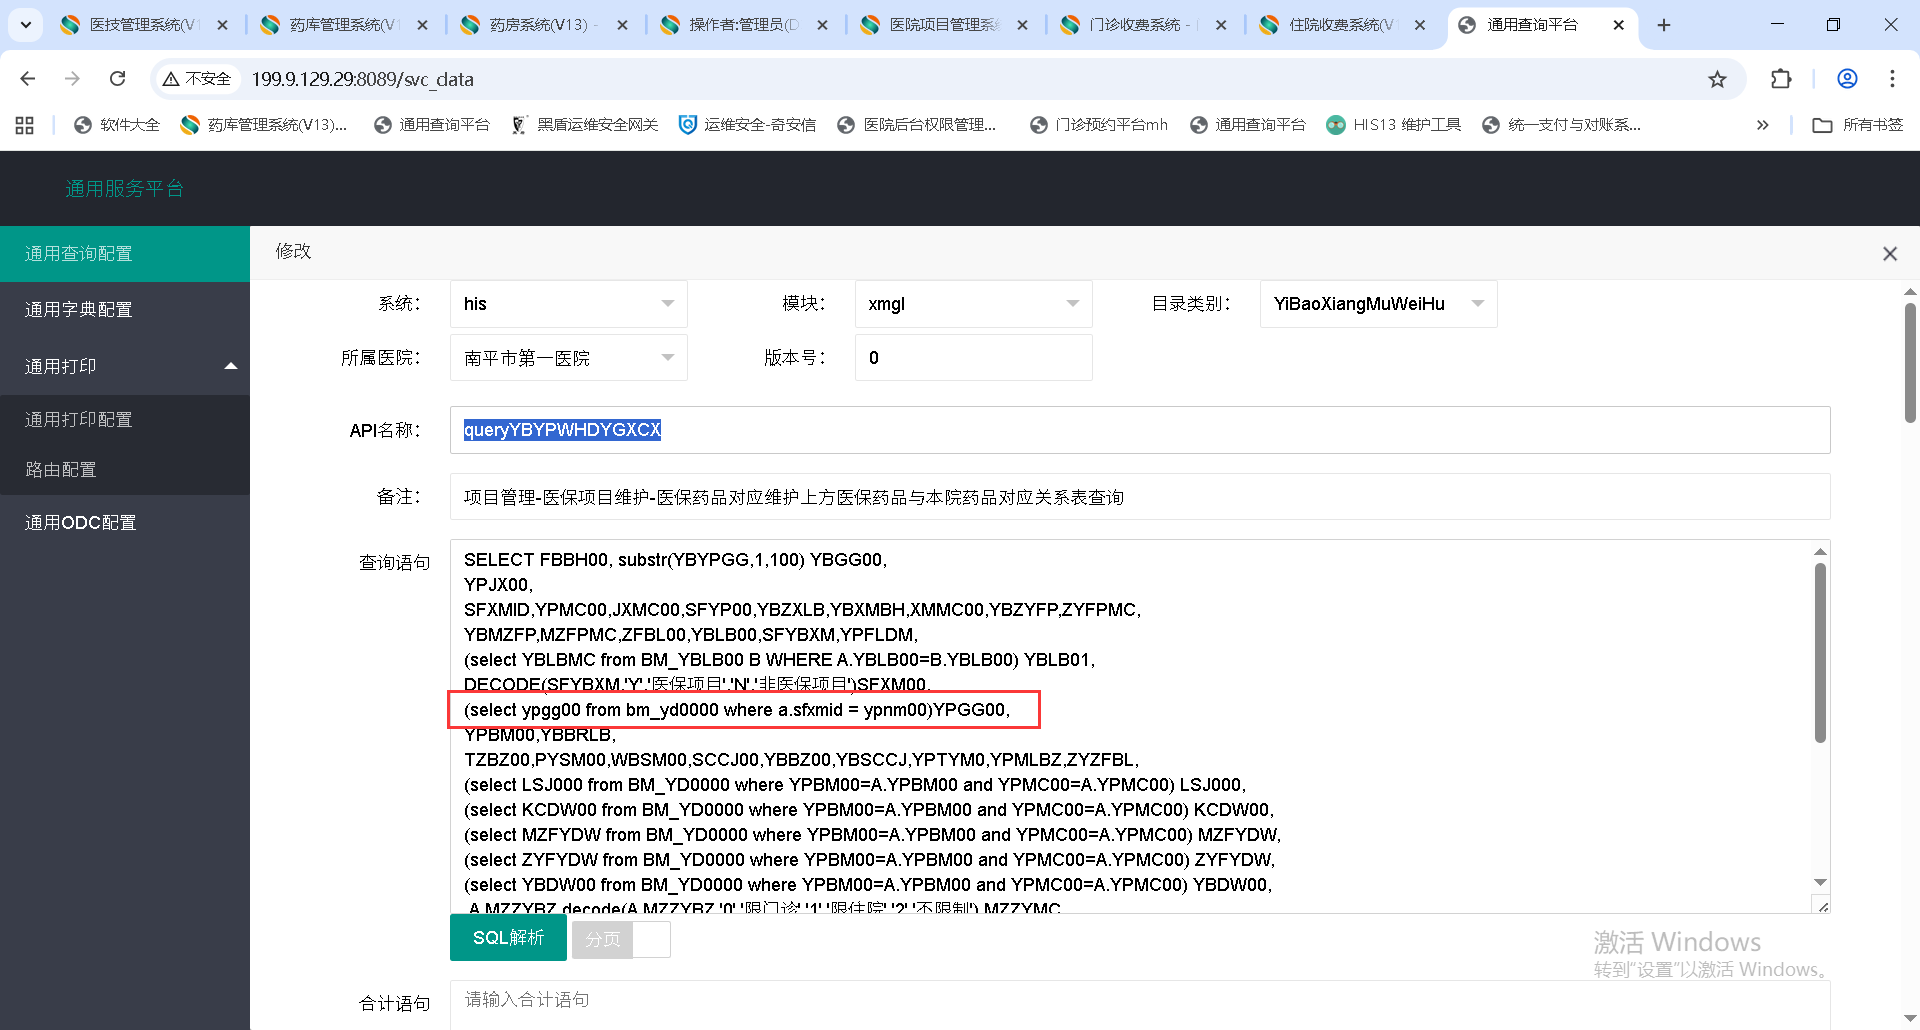Open the apps grid in bookmarks bar
The width and height of the screenshot is (1920, 1030).
tap(25, 125)
